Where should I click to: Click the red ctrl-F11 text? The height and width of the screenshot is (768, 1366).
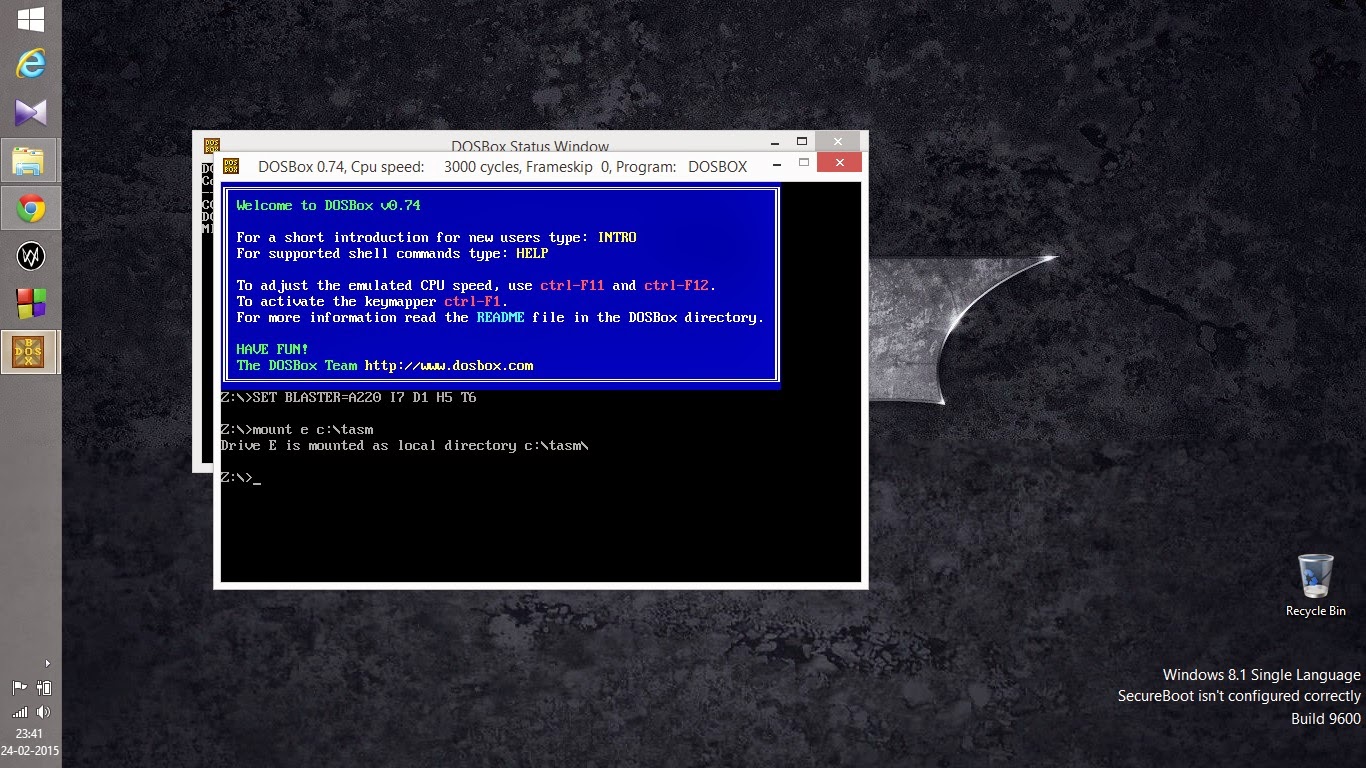[x=572, y=285]
